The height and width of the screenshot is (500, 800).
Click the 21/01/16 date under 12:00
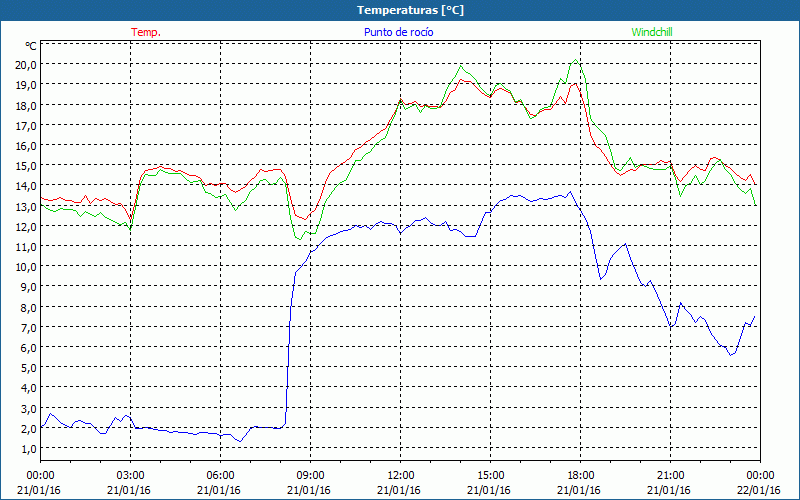tap(399, 490)
